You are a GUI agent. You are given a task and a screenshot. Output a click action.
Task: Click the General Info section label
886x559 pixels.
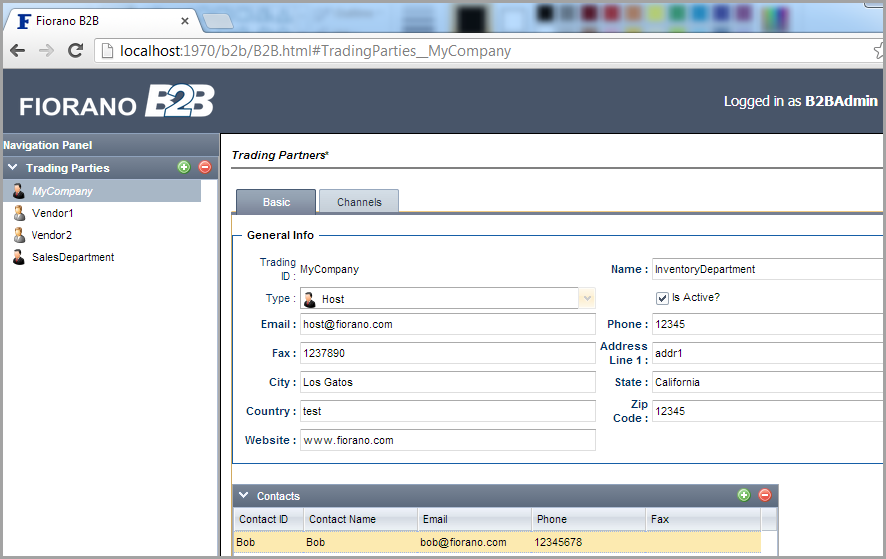click(x=280, y=235)
